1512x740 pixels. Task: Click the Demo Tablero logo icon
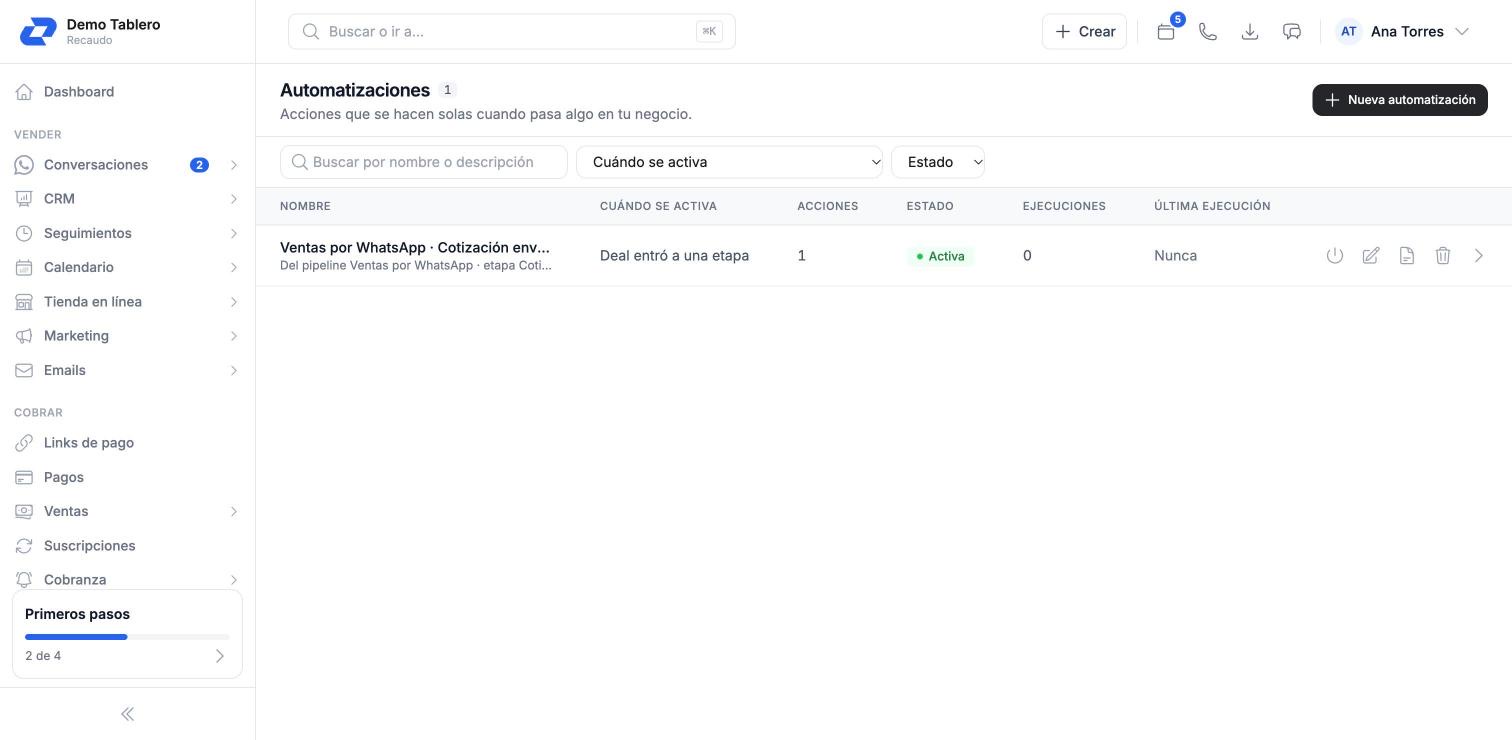(38, 31)
